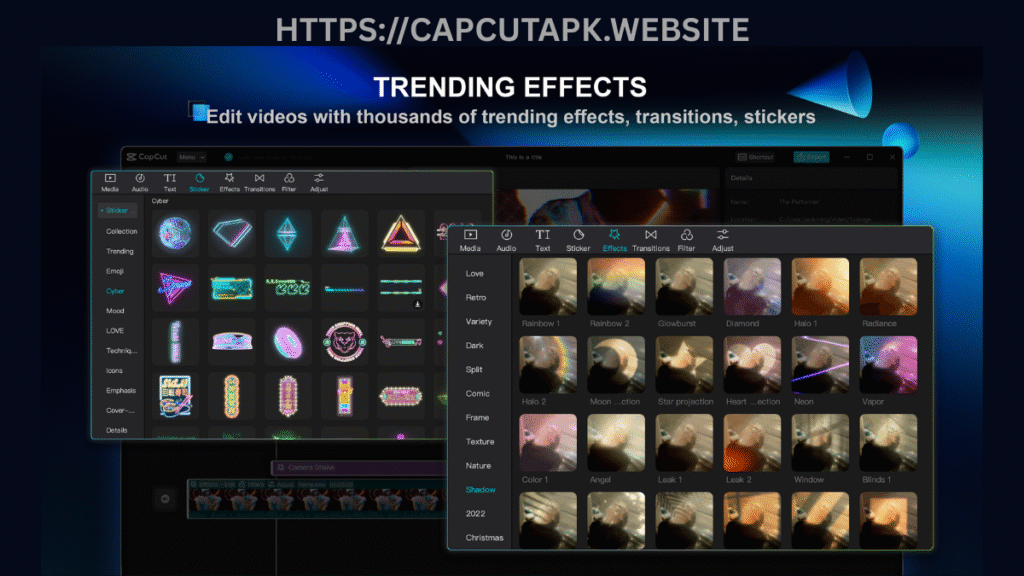The height and width of the screenshot is (576, 1024).
Task: Open Icons sticker category
Action: pos(114,370)
